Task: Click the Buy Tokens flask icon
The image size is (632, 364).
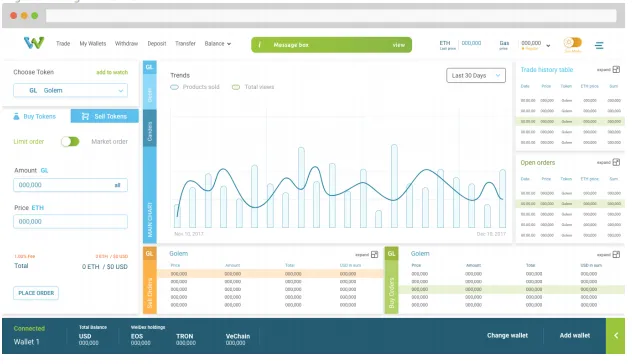Action: pos(16,116)
